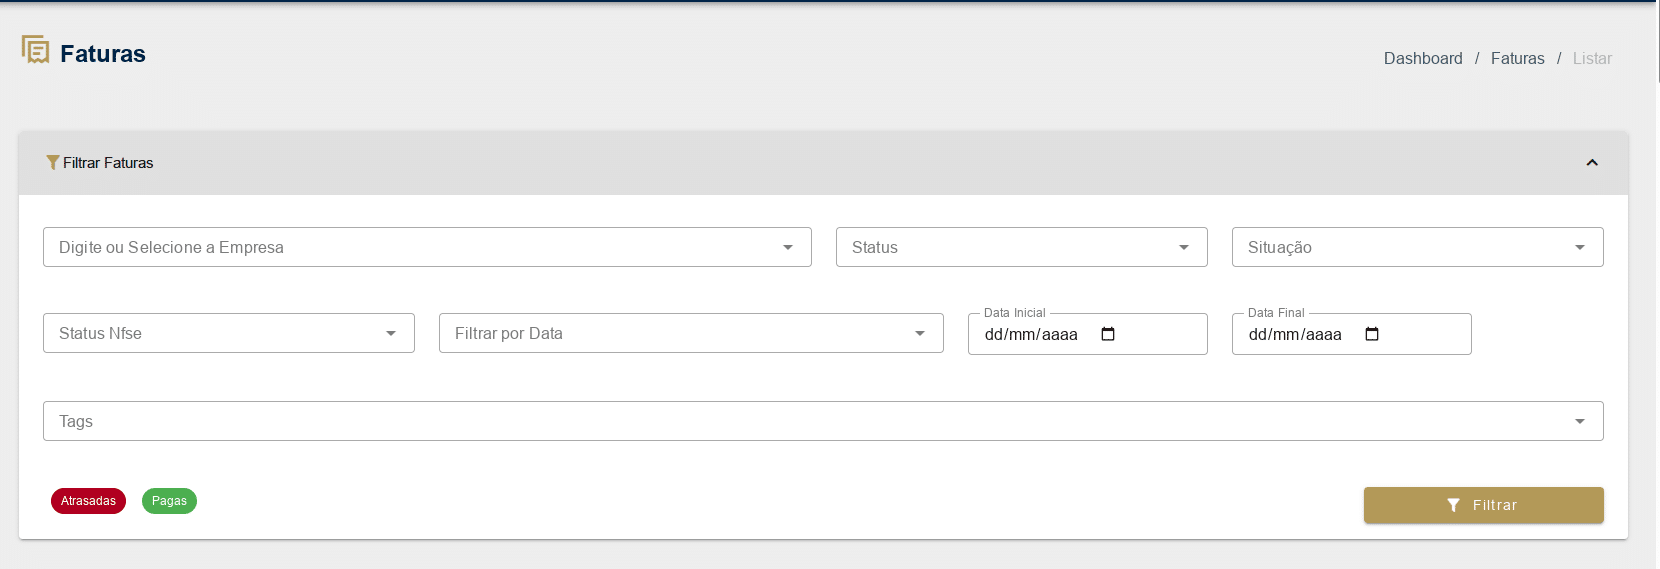The height and width of the screenshot is (569, 1660).
Task: Click the funnel icon beside Filtrar Faturas
Action: click(52, 163)
